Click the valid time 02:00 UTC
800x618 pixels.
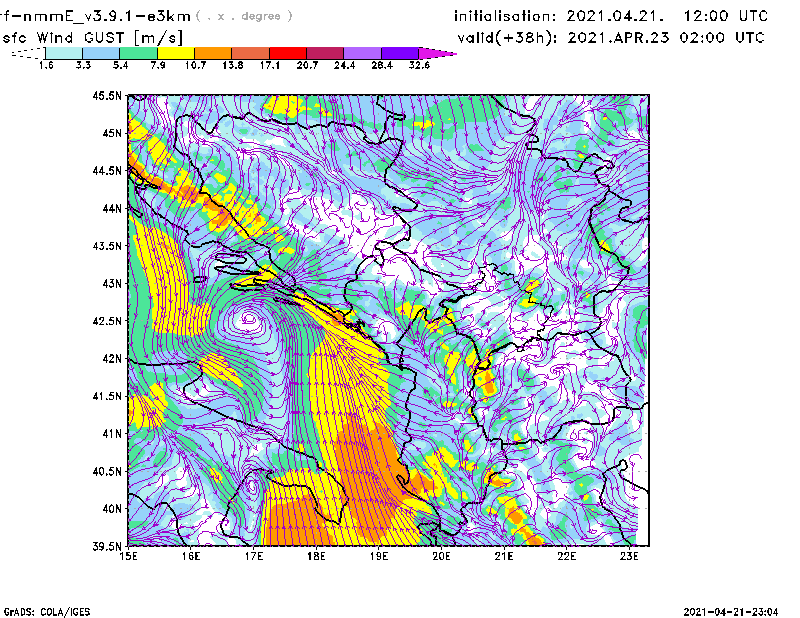tap(722, 38)
